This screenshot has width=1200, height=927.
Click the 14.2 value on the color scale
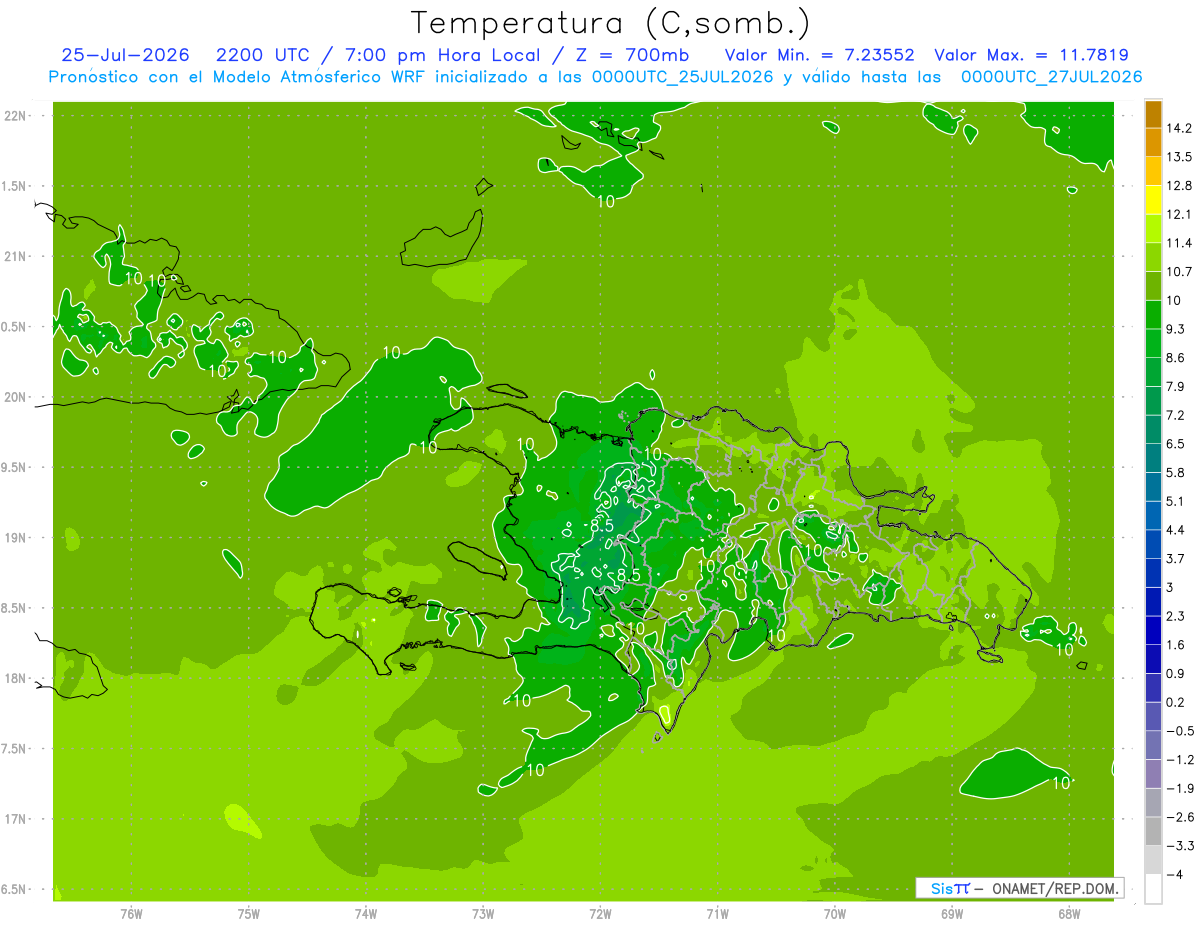coord(1180,128)
